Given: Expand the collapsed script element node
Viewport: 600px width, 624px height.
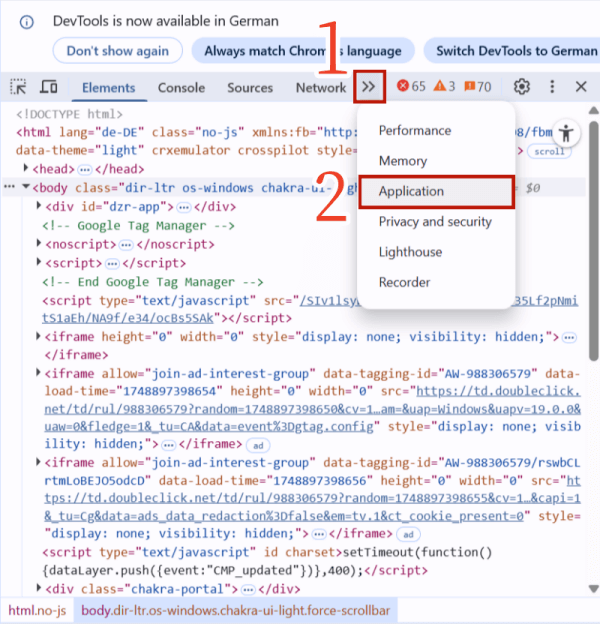Looking at the screenshot, I should (39, 262).
